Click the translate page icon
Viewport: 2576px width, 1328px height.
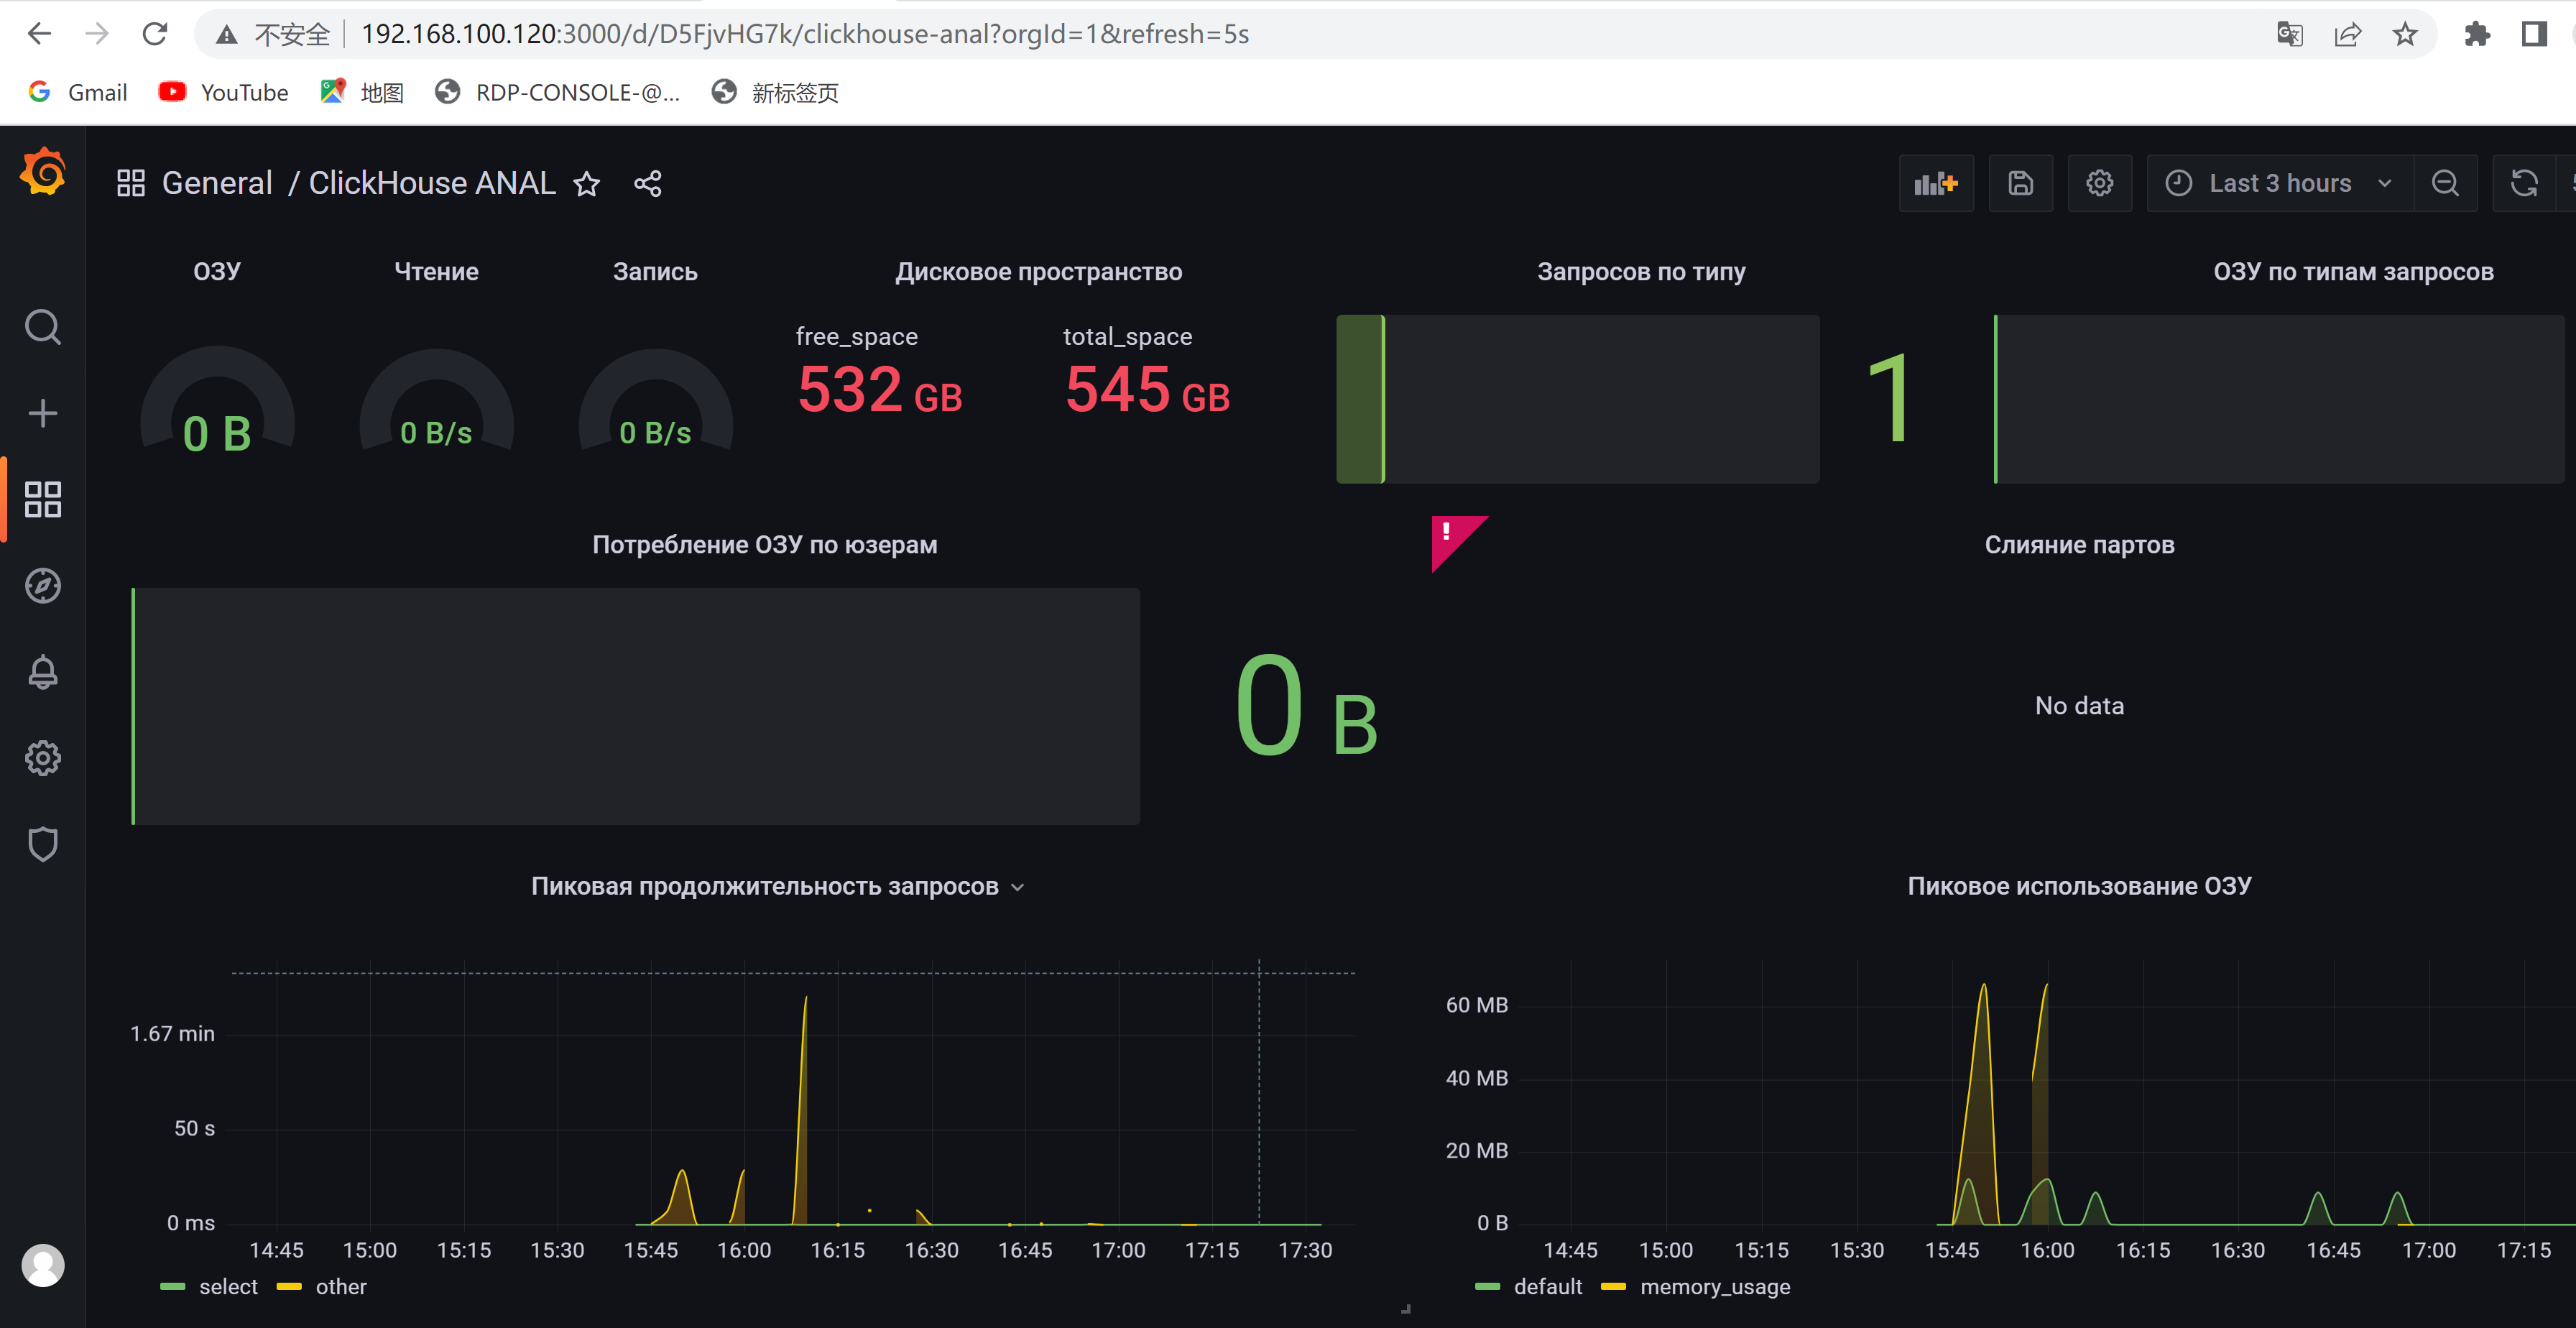[2290, 34]
